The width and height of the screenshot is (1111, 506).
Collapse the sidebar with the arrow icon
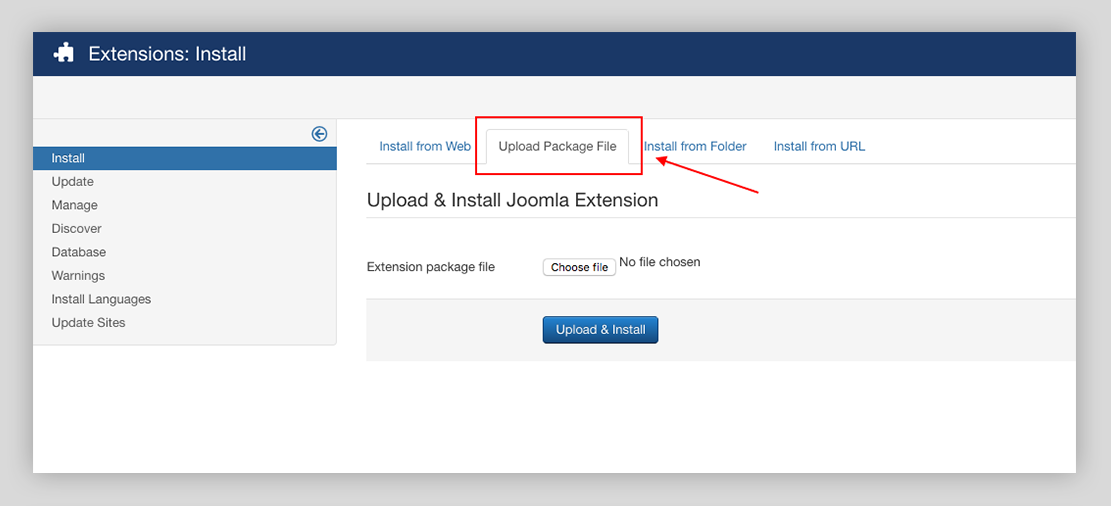[319, 134]
